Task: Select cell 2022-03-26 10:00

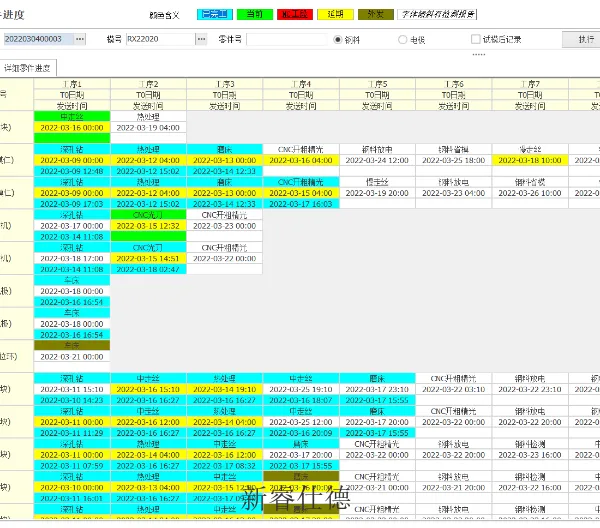Action: pos(530,193)
